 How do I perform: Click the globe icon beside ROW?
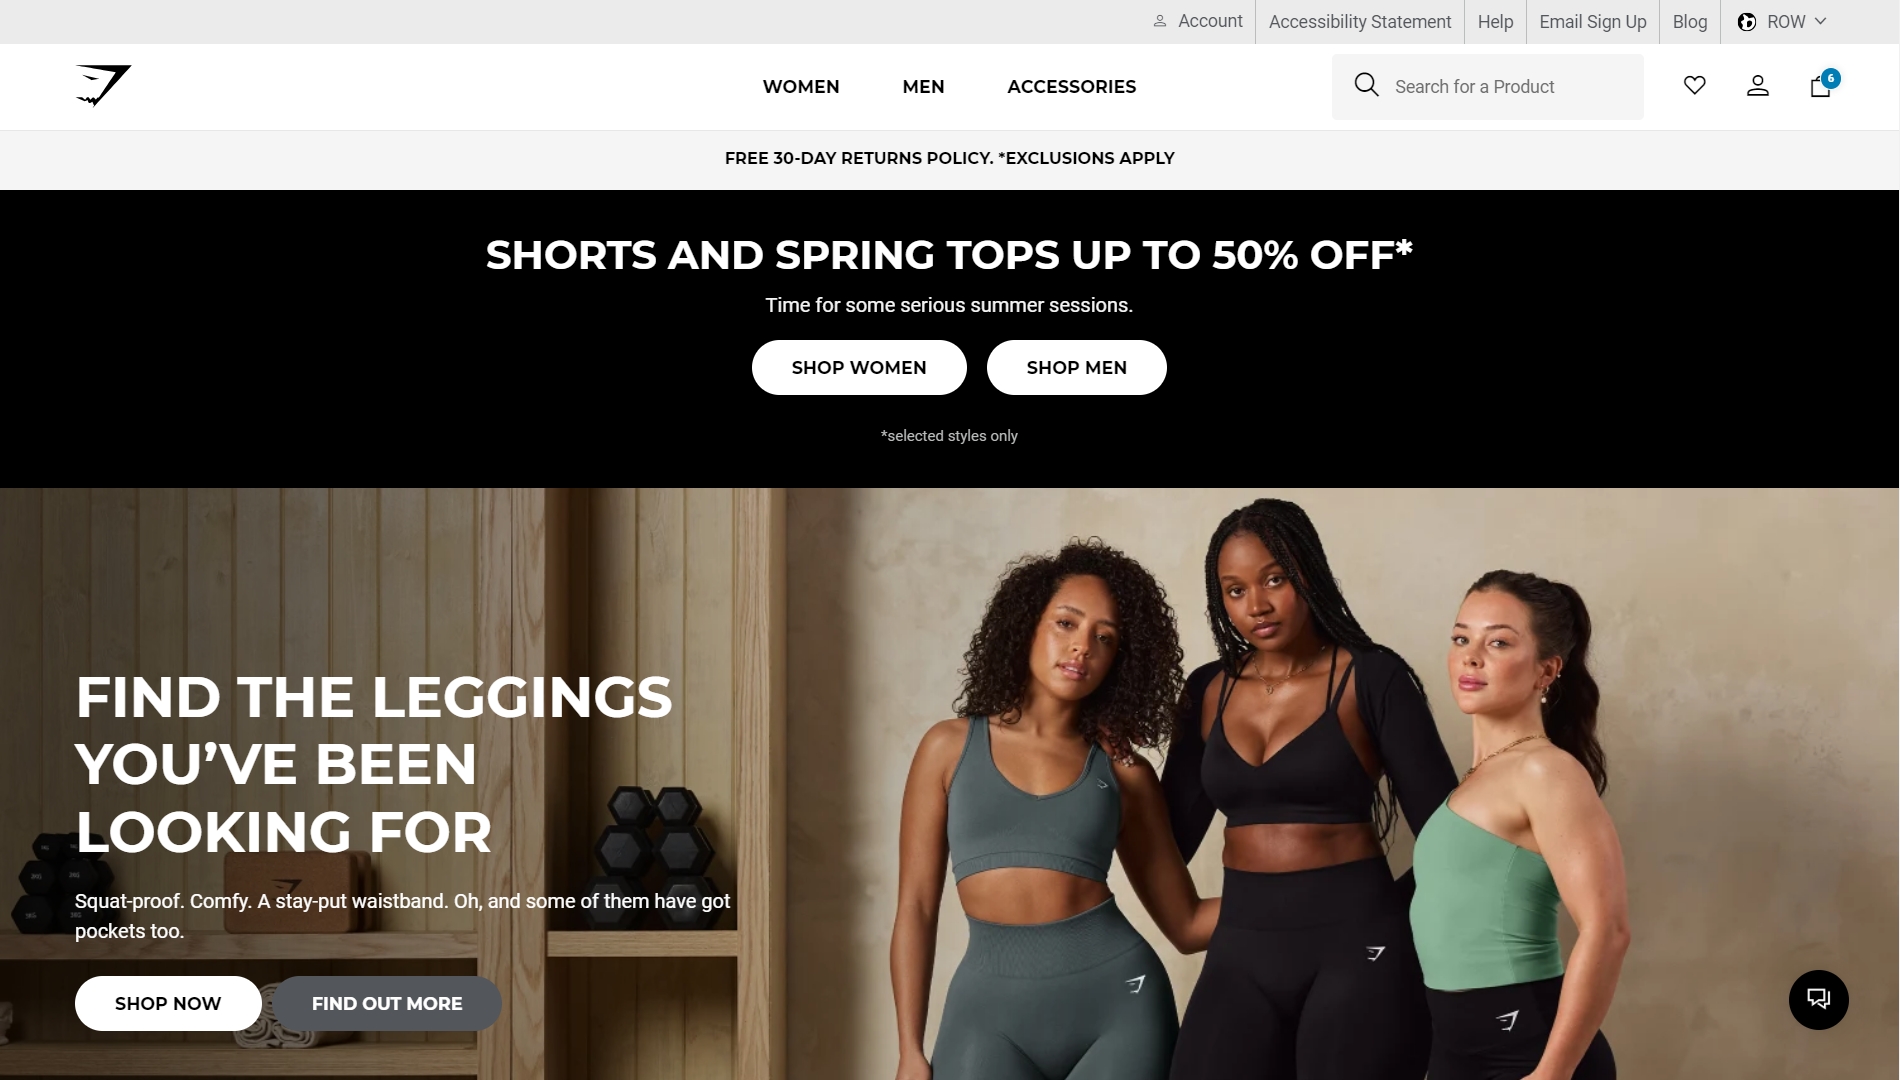(1746, 22)
